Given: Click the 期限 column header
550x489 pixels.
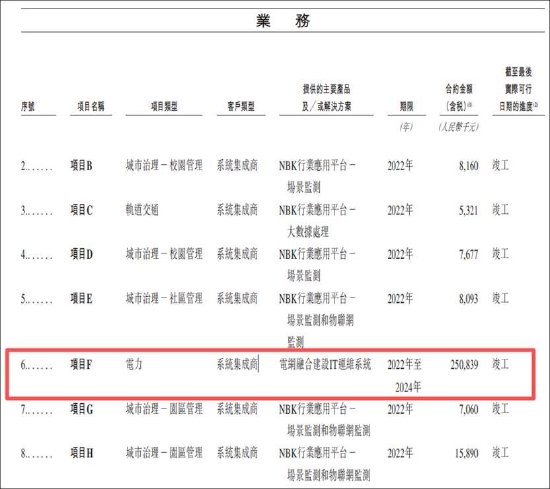Looking at the screenshot, I should (x=407, y=106).
